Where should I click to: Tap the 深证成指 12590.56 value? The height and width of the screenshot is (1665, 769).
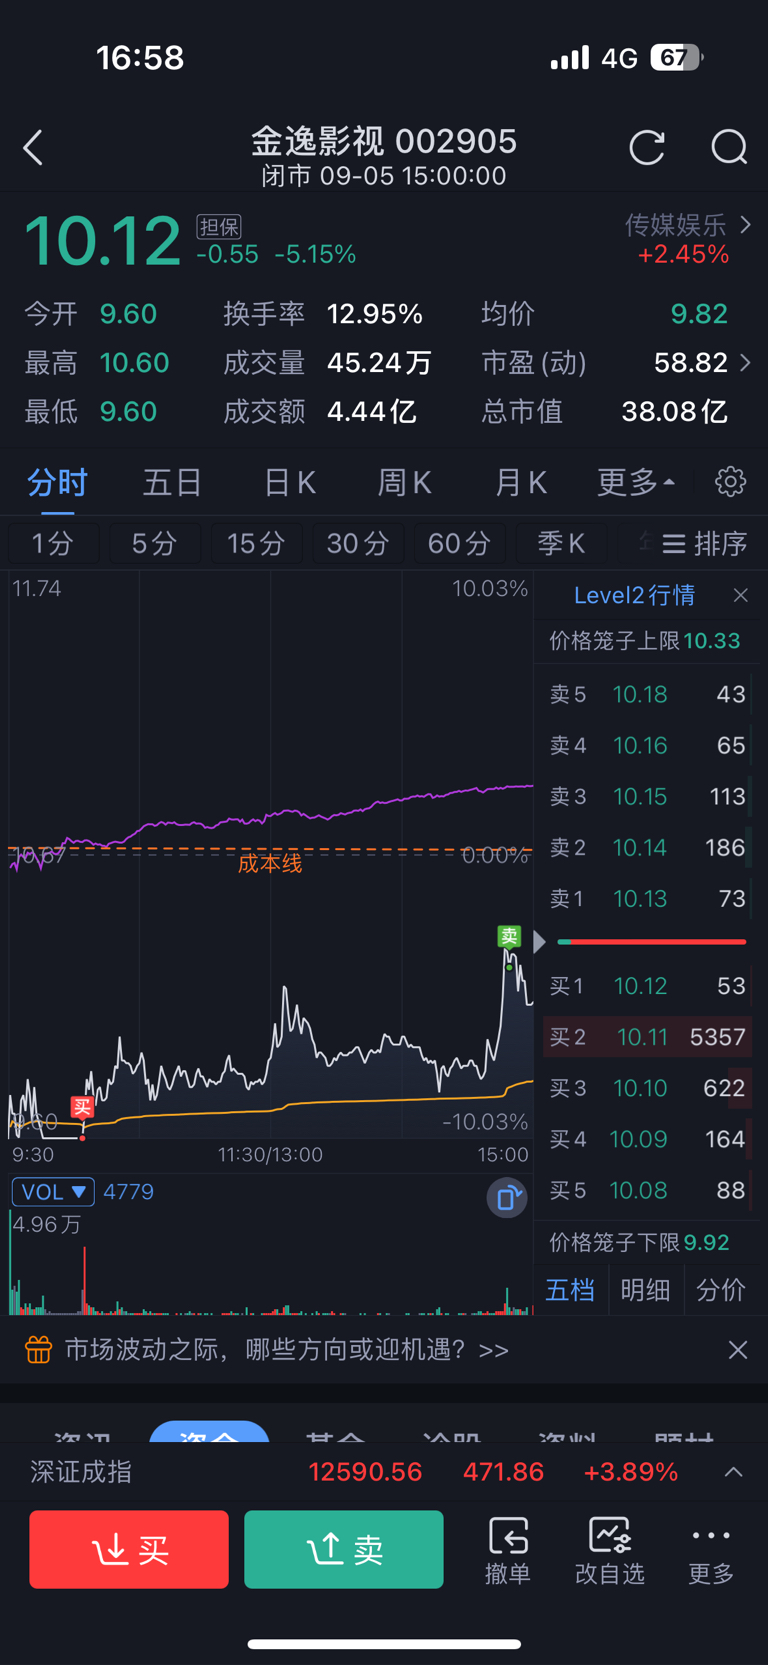point(365,1472)
